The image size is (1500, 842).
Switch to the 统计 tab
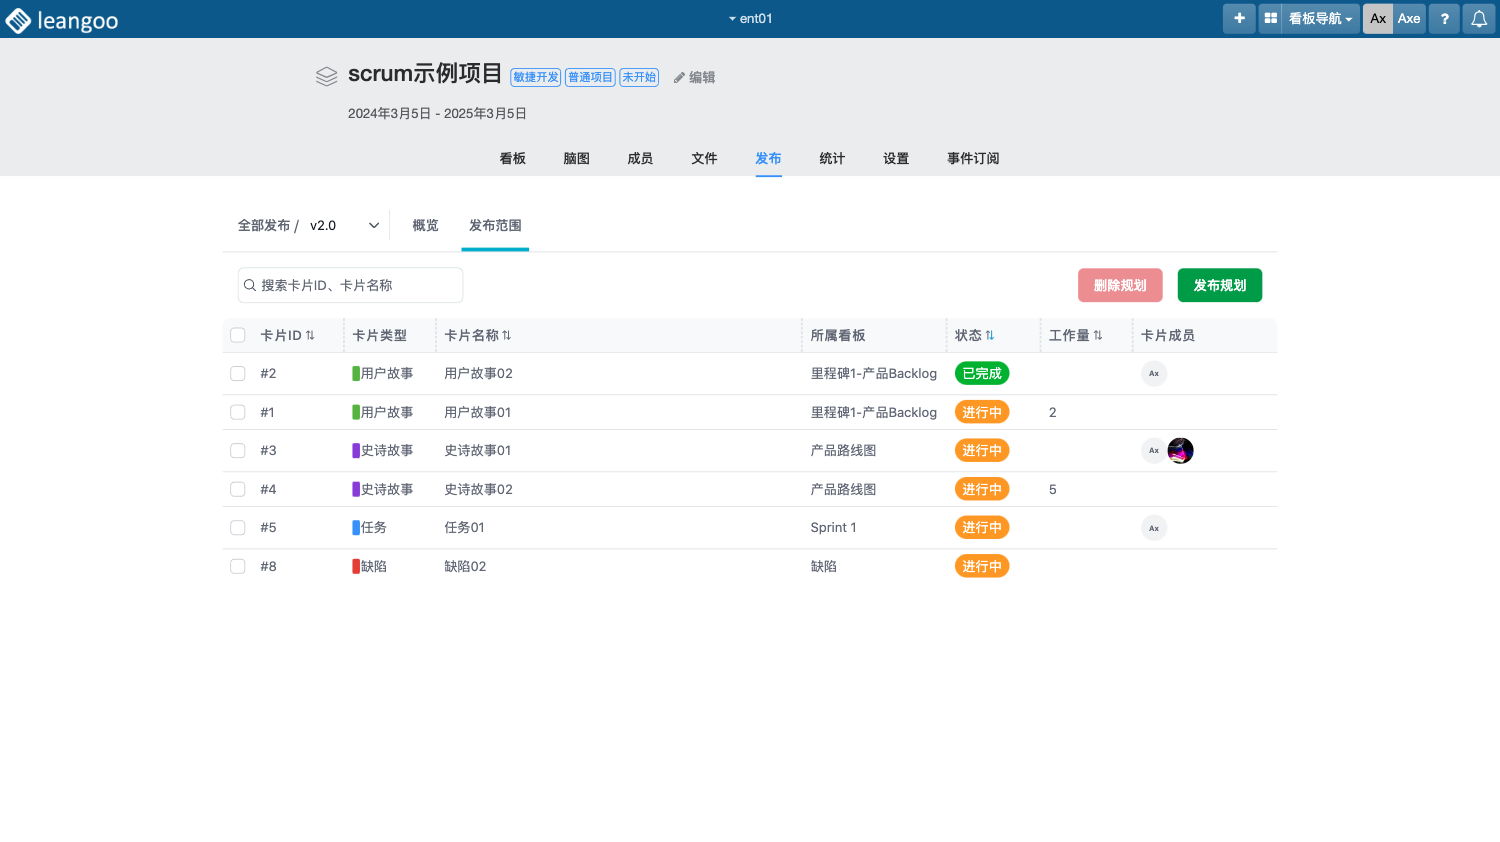(832, 158)
